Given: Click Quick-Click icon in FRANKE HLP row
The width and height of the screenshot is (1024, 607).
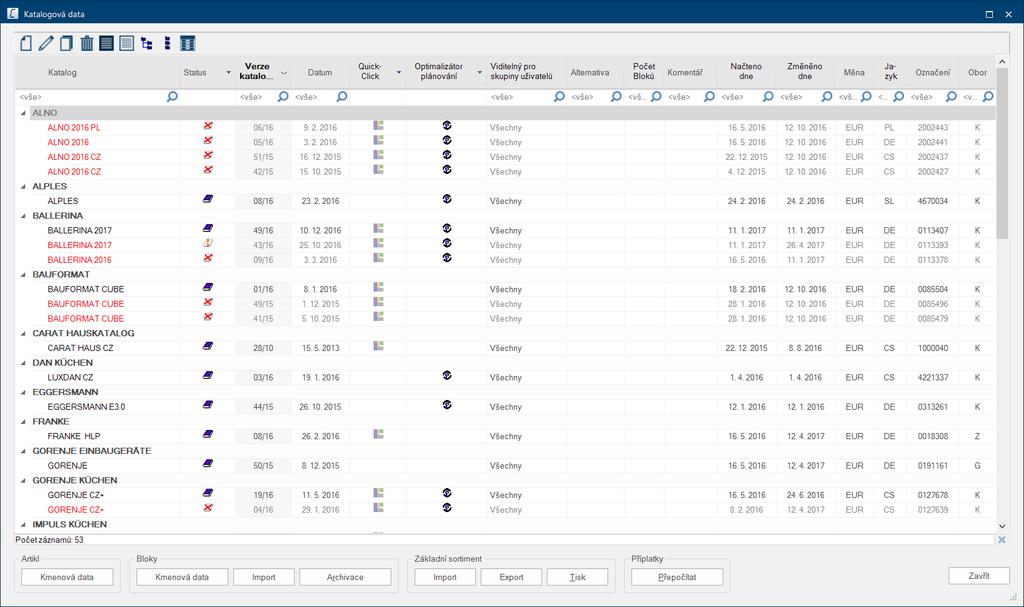Looking at the screenshot, I should (x=378, y=435).
